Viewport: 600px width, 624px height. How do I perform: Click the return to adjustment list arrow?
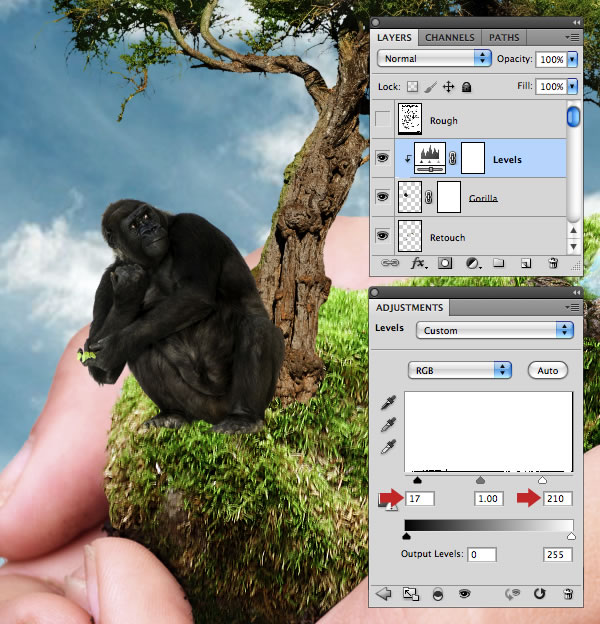point(384,594)
